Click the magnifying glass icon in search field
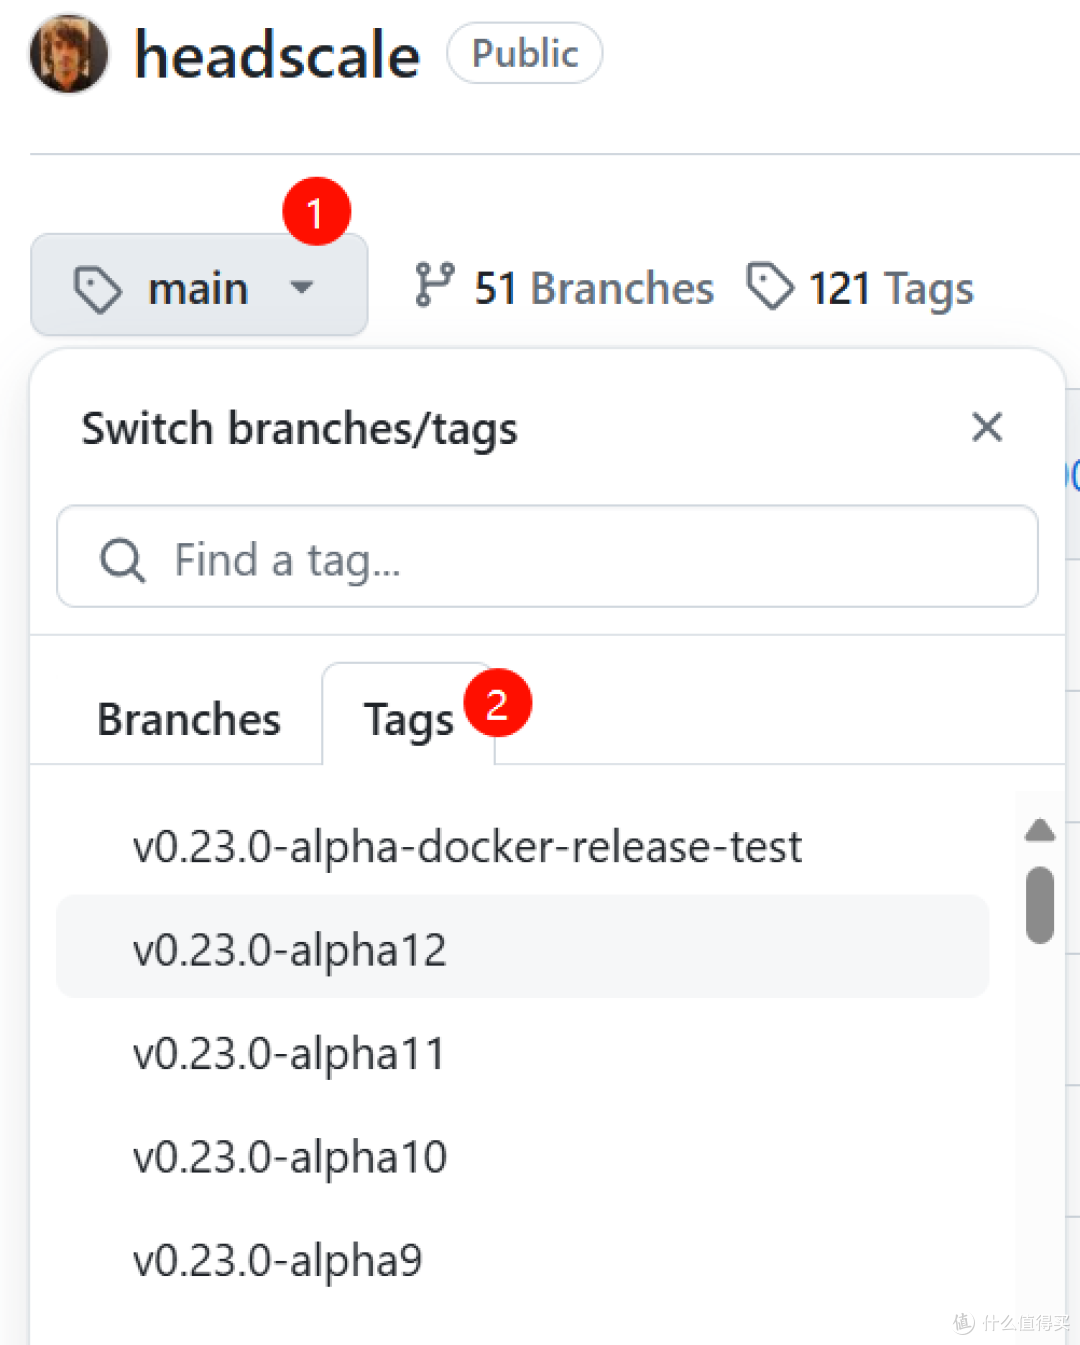This screenshot has height=1345, width=1080. (122, 558)
